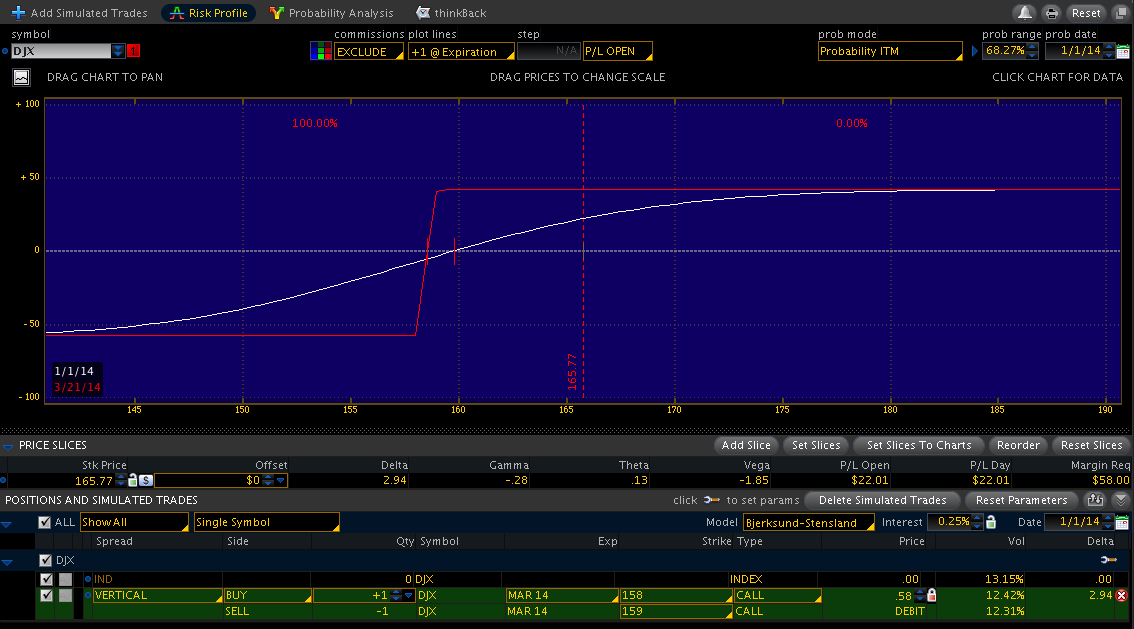The height and width of the screenshot is (629, 1134).
Task: Click the Set Slices To Charts button
Action: coord(918,445)
